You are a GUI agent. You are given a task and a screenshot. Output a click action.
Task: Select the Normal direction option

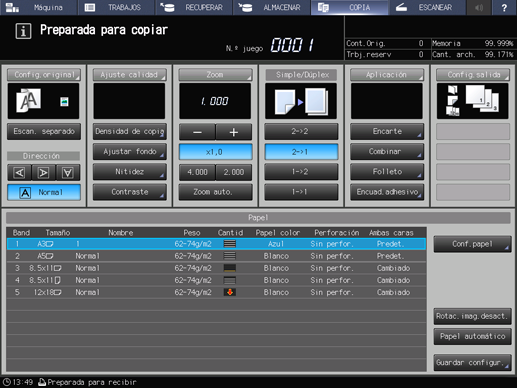(x=44, y=192)
